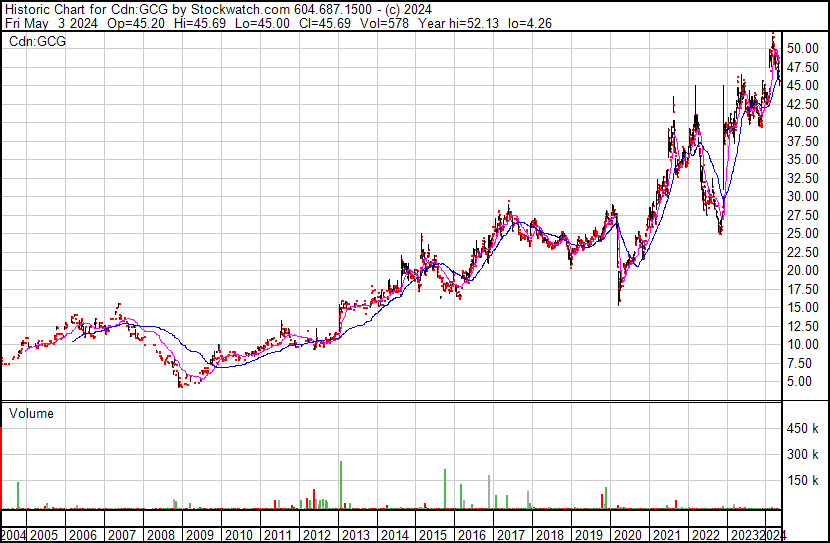Click the 50.00 price axis label

(802, 49)
